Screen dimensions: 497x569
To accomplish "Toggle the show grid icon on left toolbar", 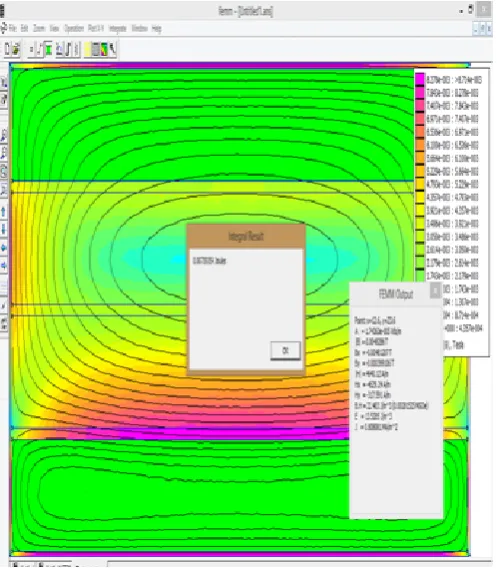I will click(4, 287).
